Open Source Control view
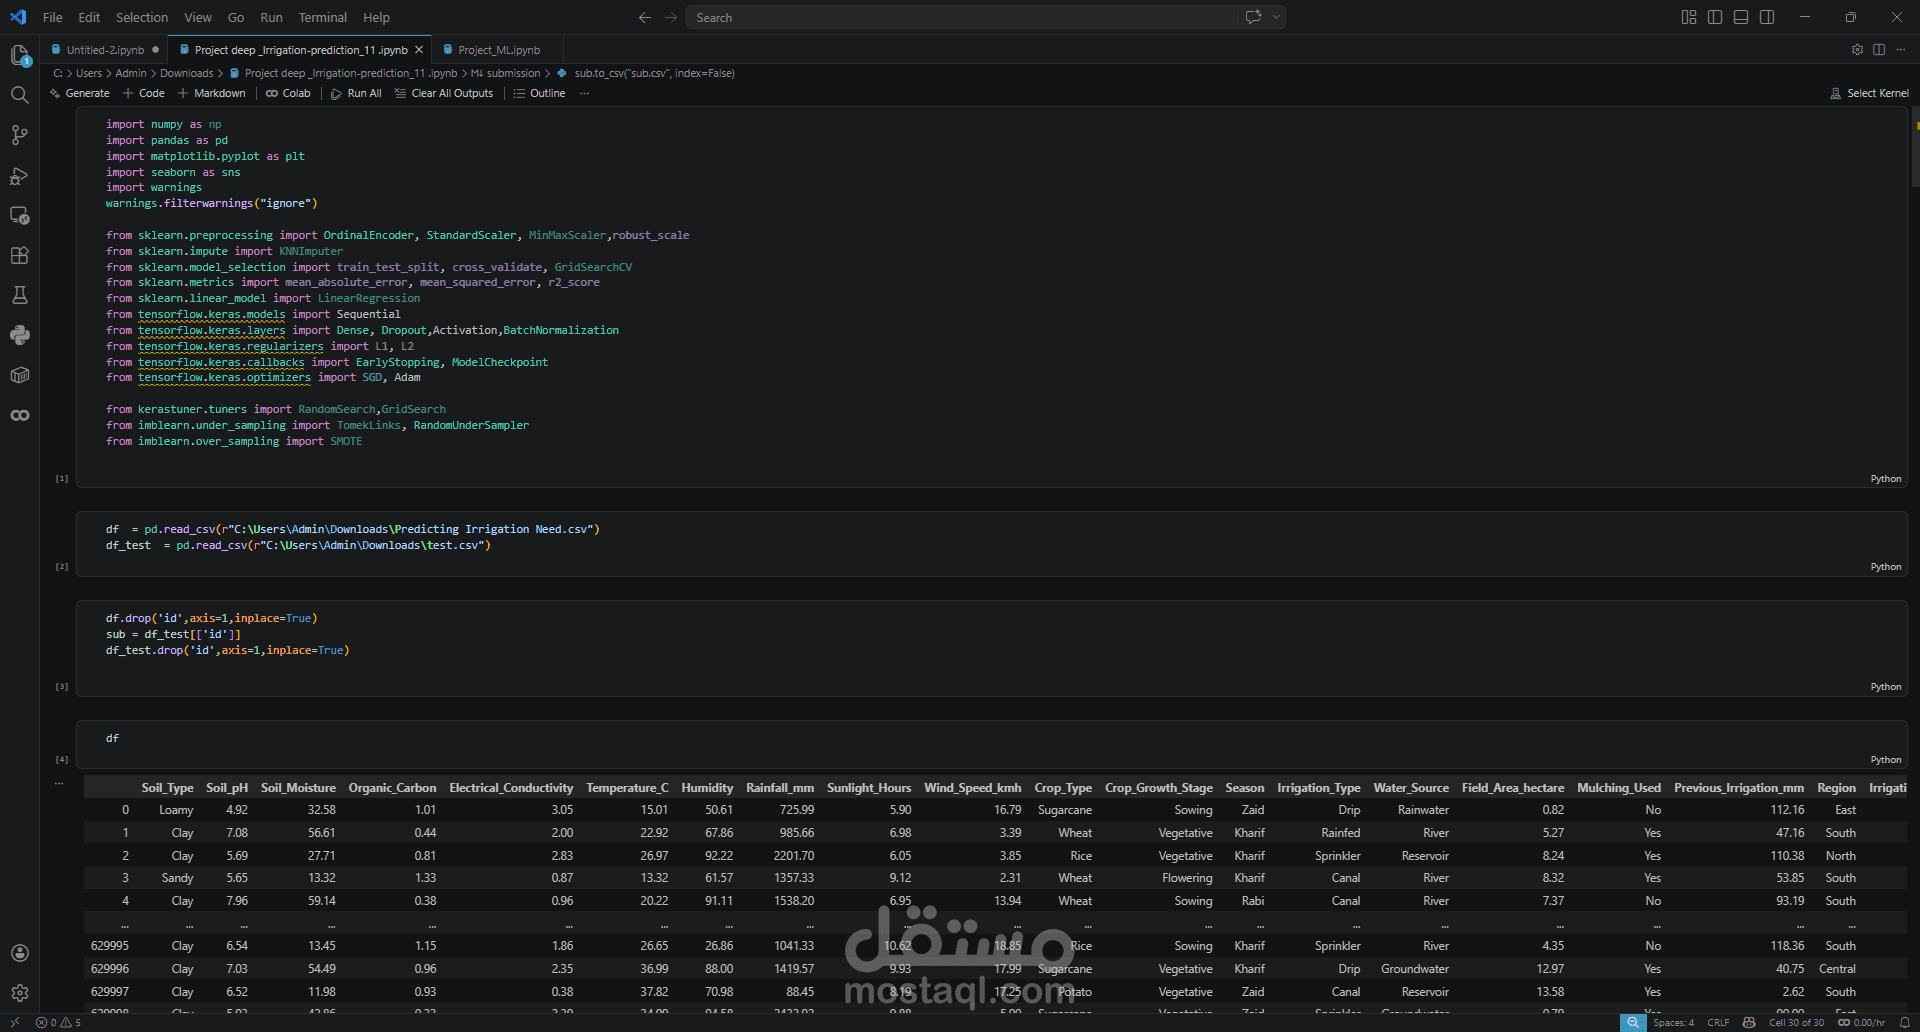The height and width of the screenshot is (1032, 1920). pyautogui.click(x=19, y=135)
